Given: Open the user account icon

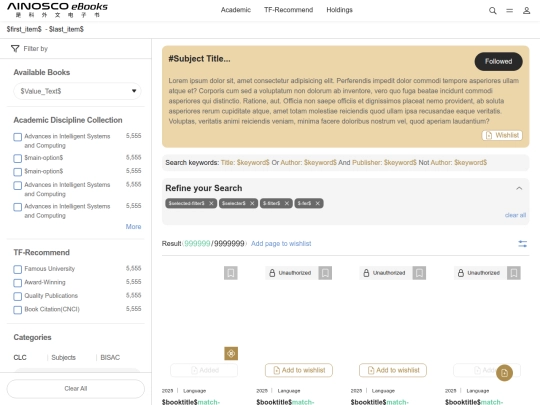Looking at the screenshot, I should tap(526, 11).
